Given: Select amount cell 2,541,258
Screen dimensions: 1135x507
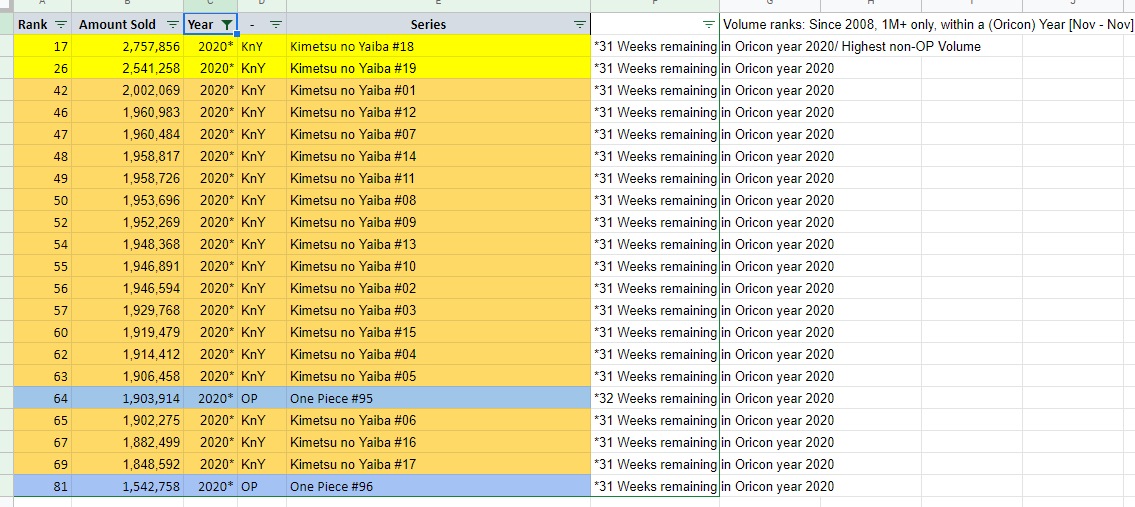Looking at the screenshot, I should (x=127, y=69).
